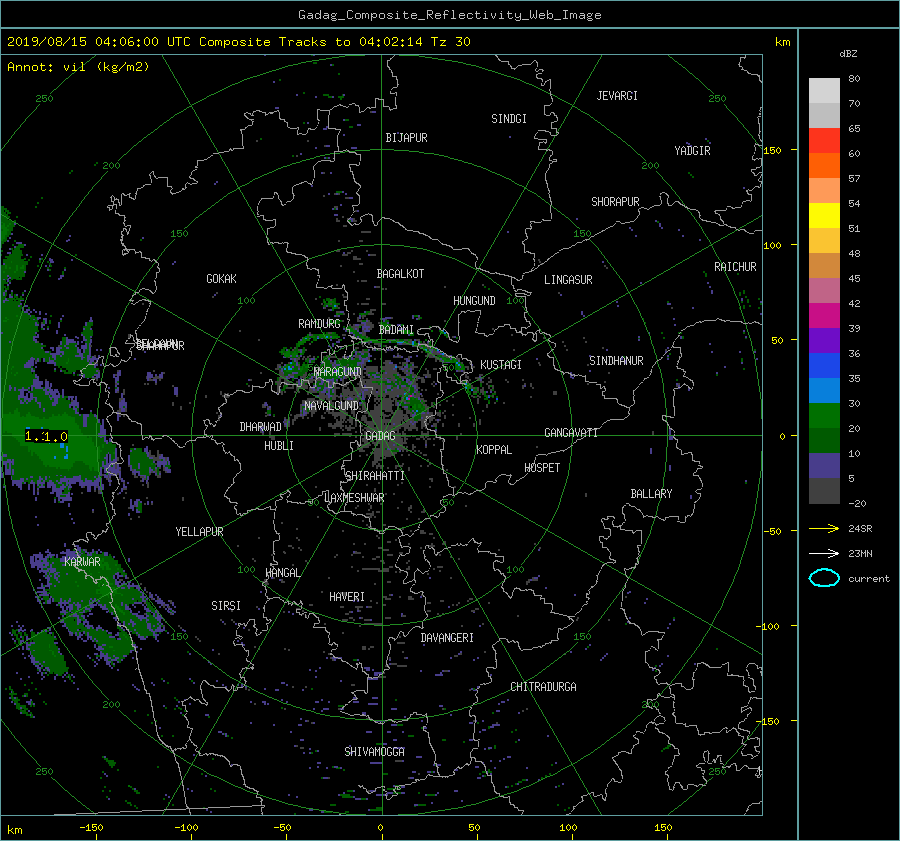Image resolution: width=900 pixels, height=841 pixels.
Task: Click the HUNGUND city label
Action: click(x=474, y=301)
